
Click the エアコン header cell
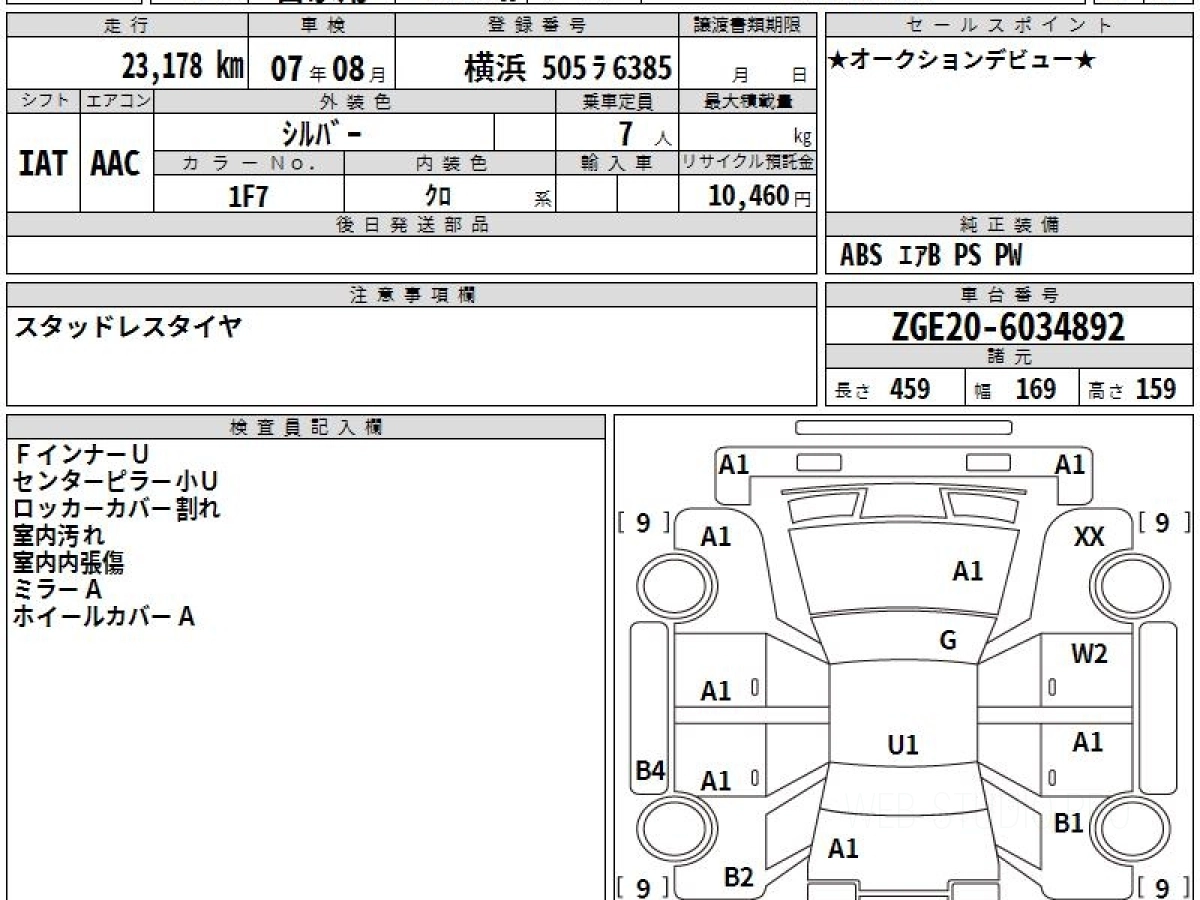tap(117, 101)
